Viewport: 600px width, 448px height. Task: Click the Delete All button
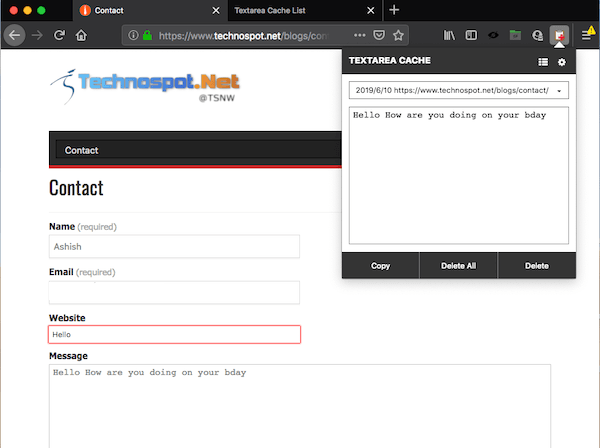[458, 266]
